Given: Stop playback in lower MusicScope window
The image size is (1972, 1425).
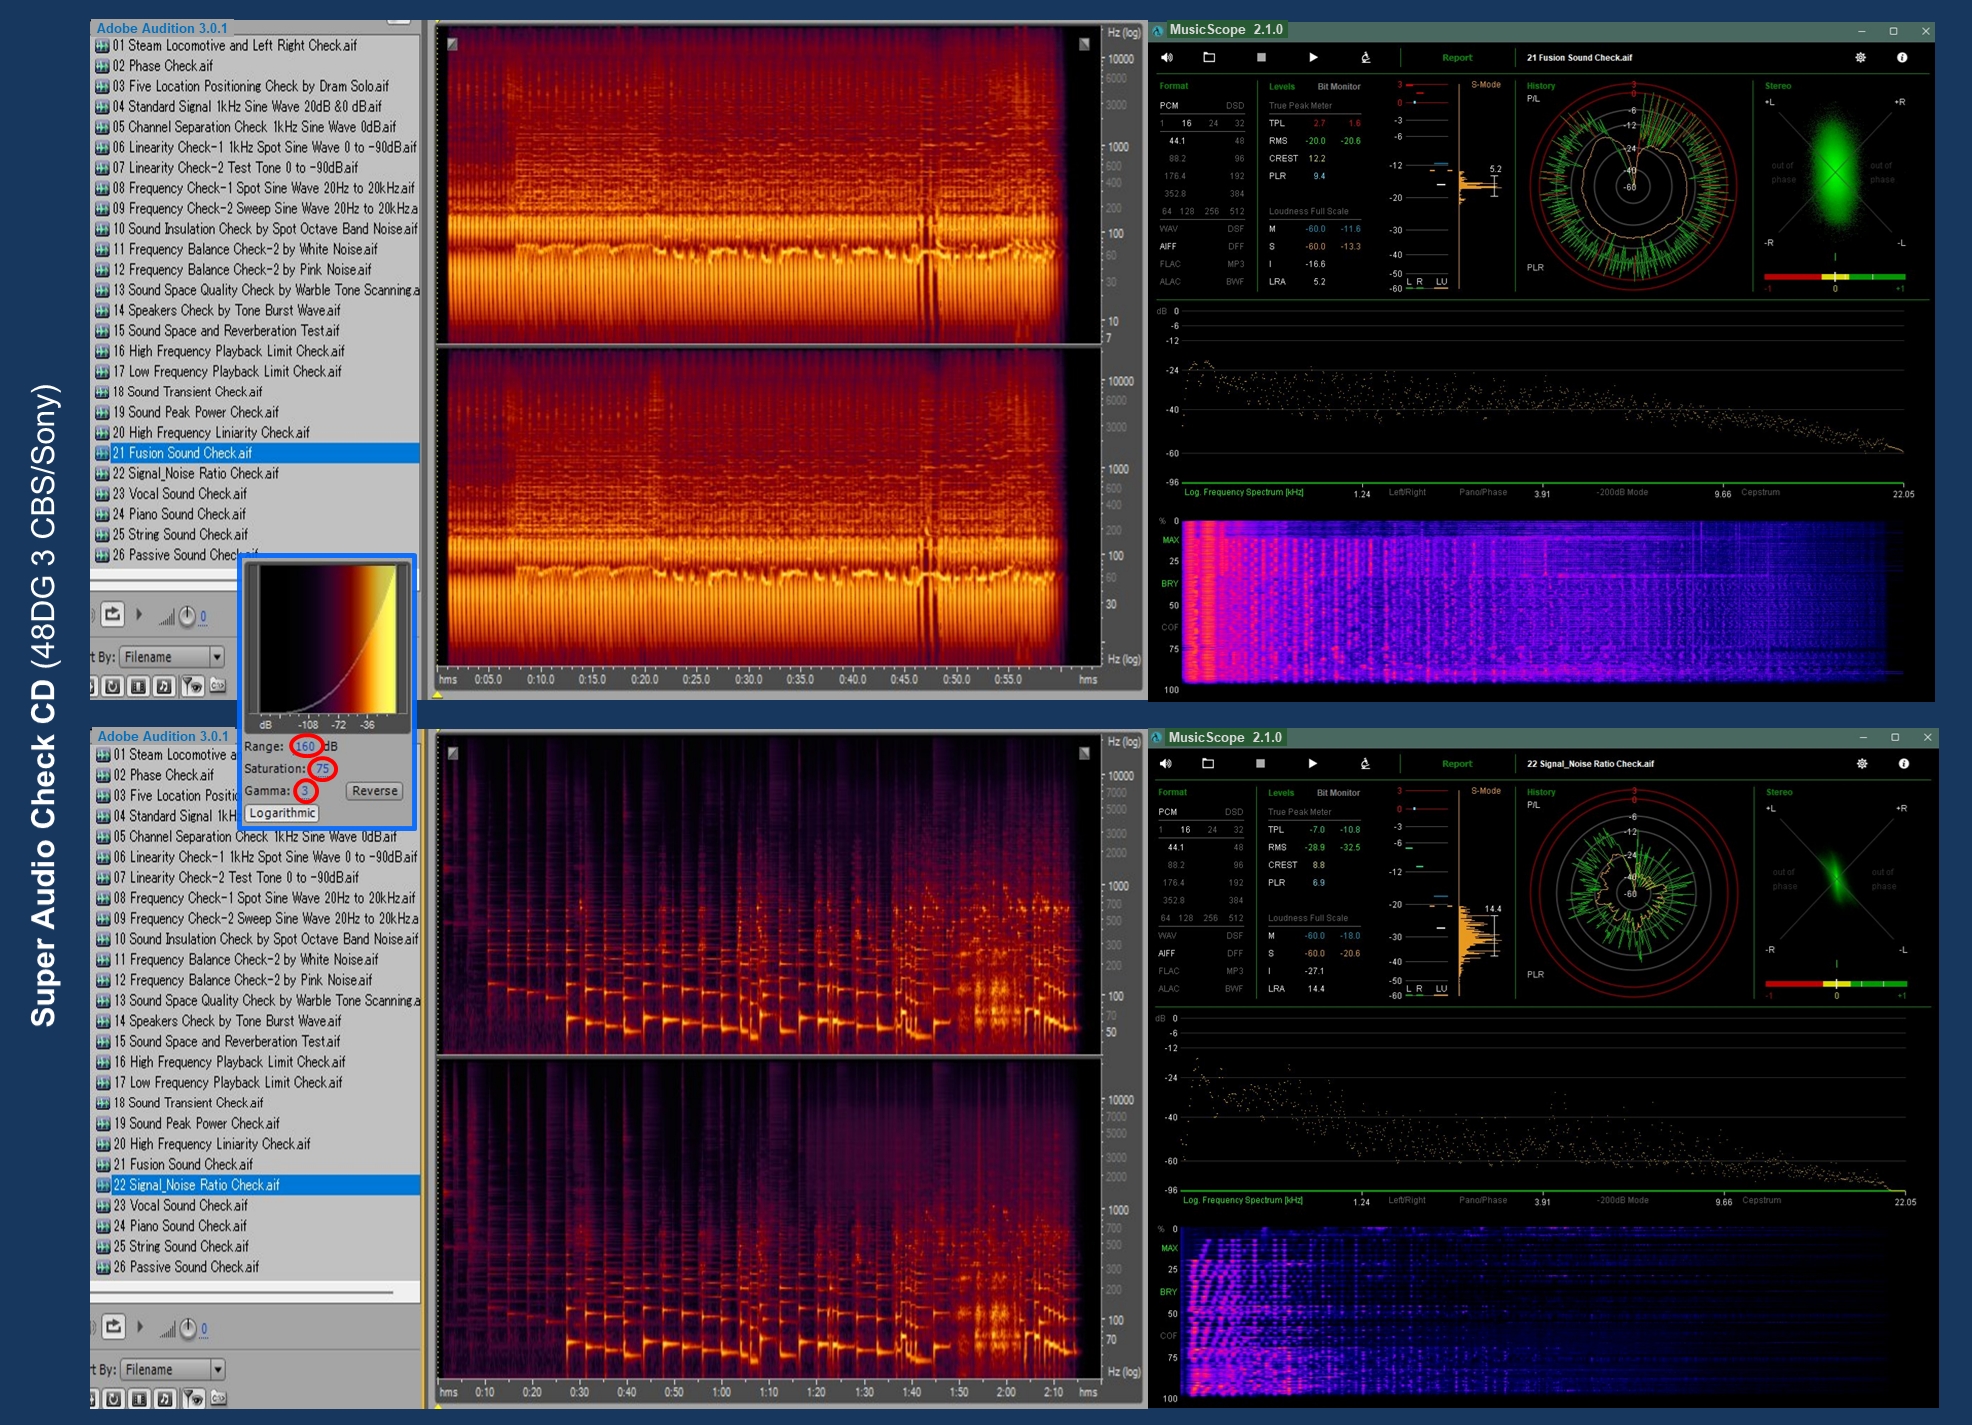Looking at the screenshot, I should point(1260,764).
